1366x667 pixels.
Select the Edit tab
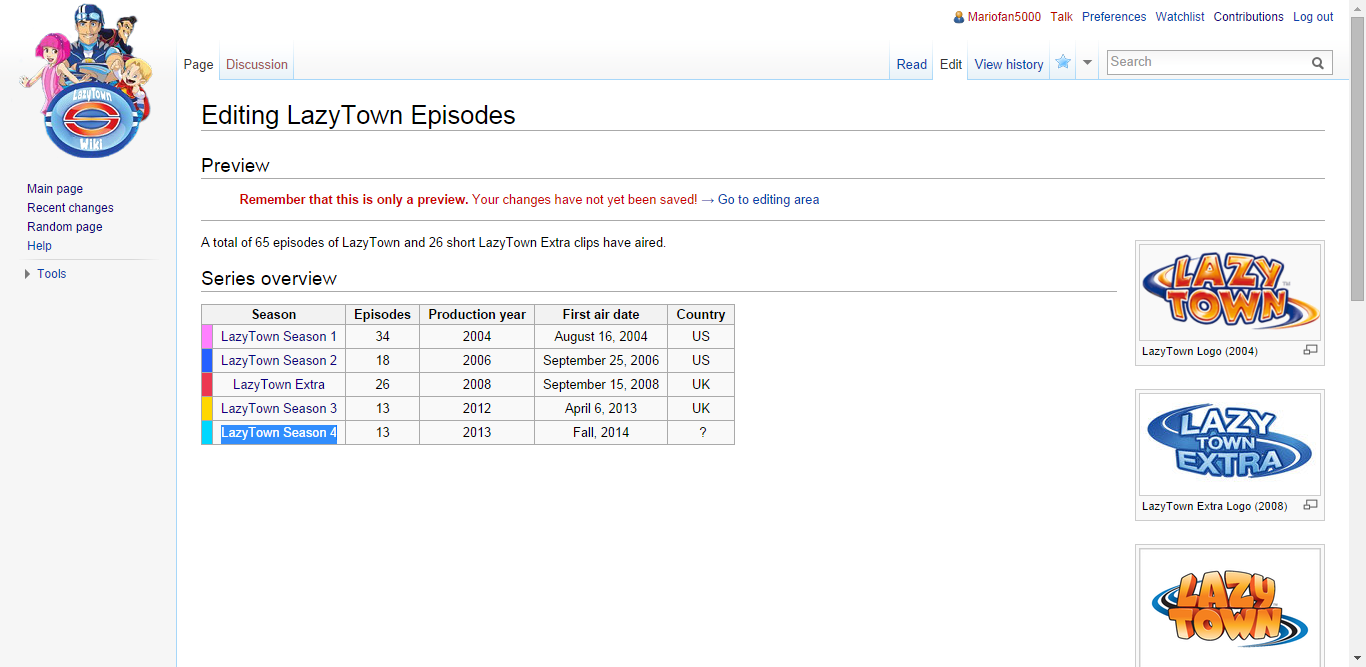[x=951, y=64]
